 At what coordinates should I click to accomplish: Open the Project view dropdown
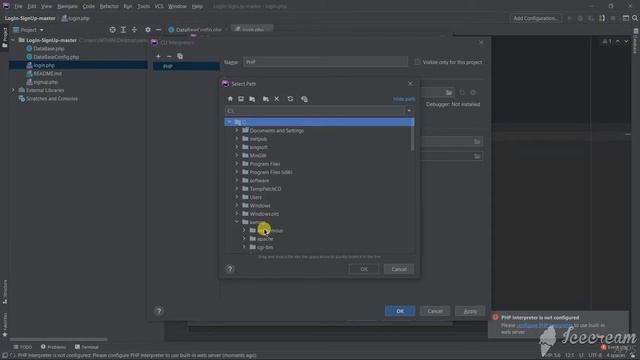click(x=28, y=30)
